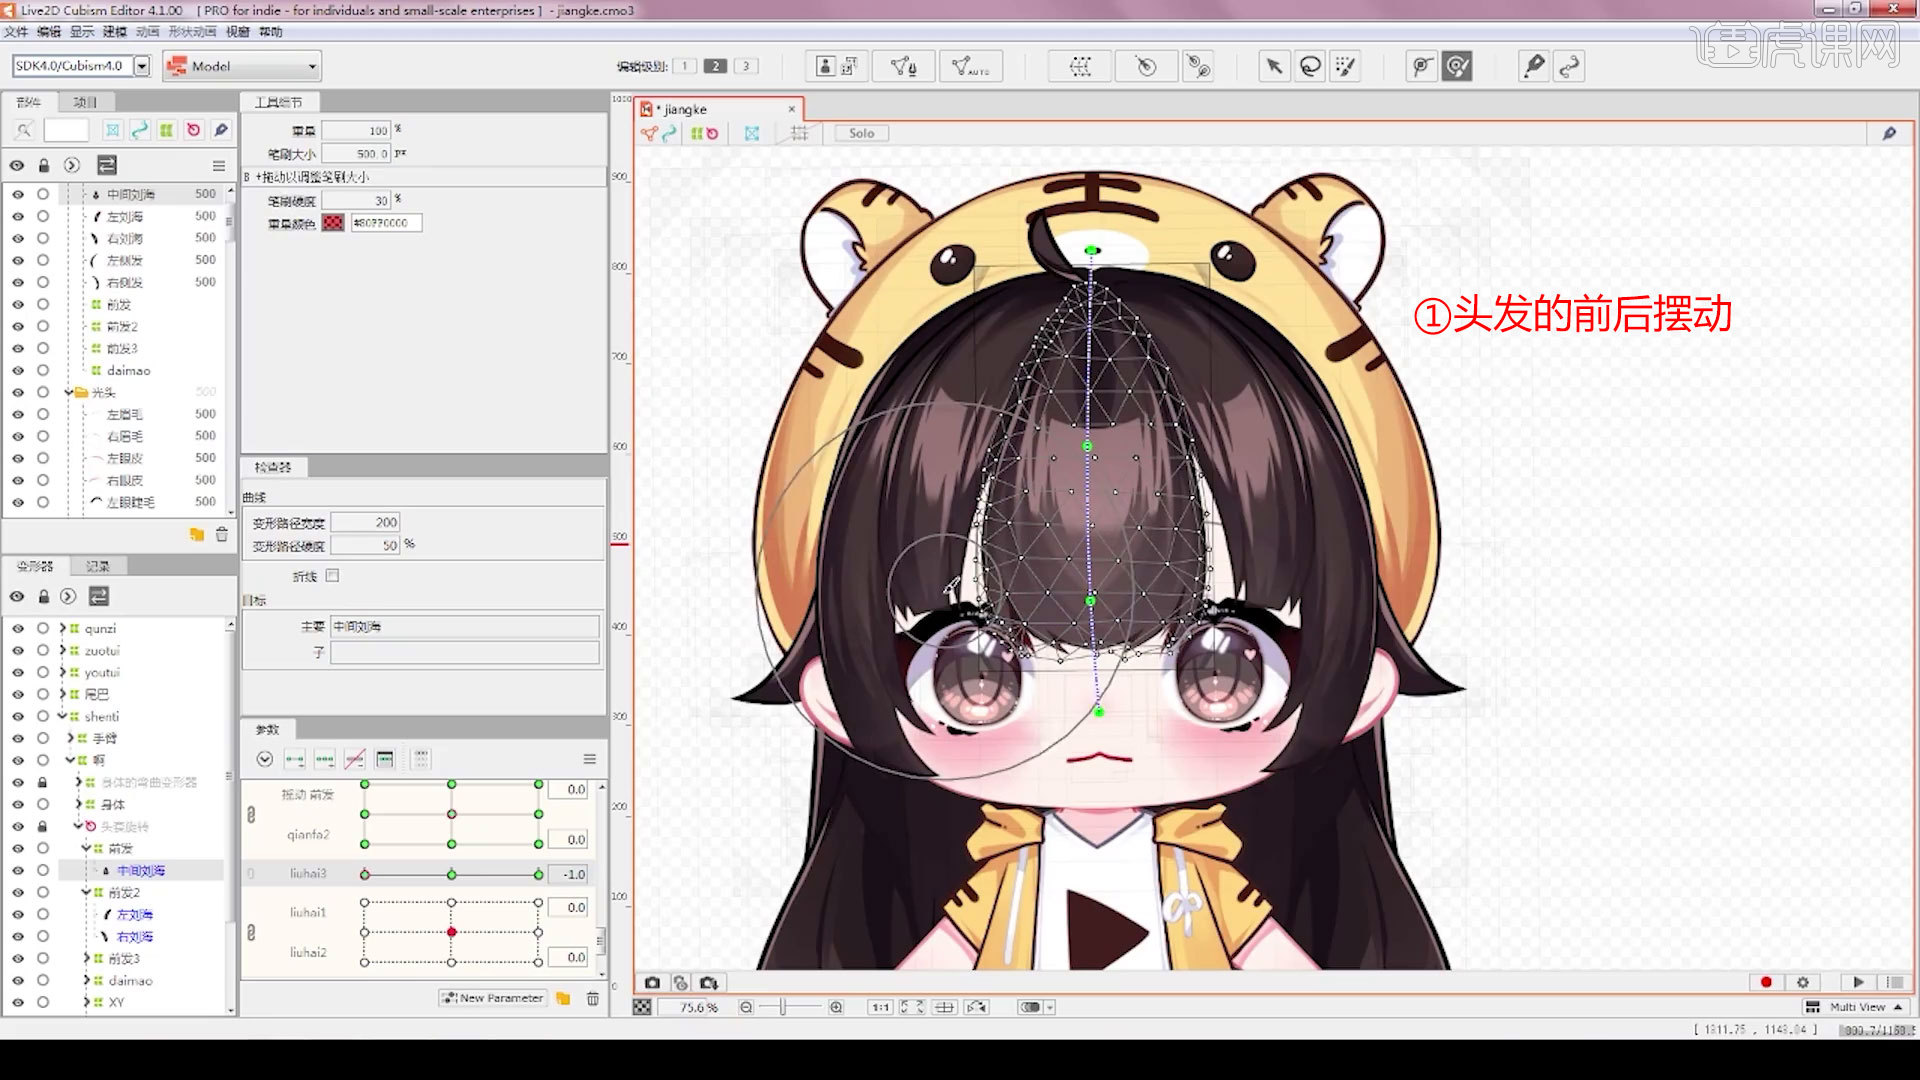Click the canvas pin icon at top right
The height and width of the screenshot is (1080, 1920).
point(1889,133)
